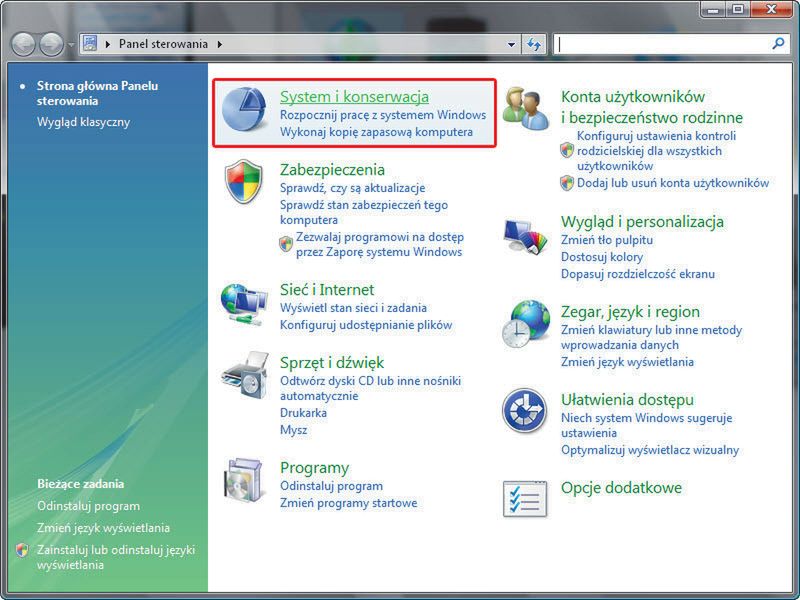Click the Programy CD box icon
Viewport: 800px width, 600px height.
coord(245,480)
